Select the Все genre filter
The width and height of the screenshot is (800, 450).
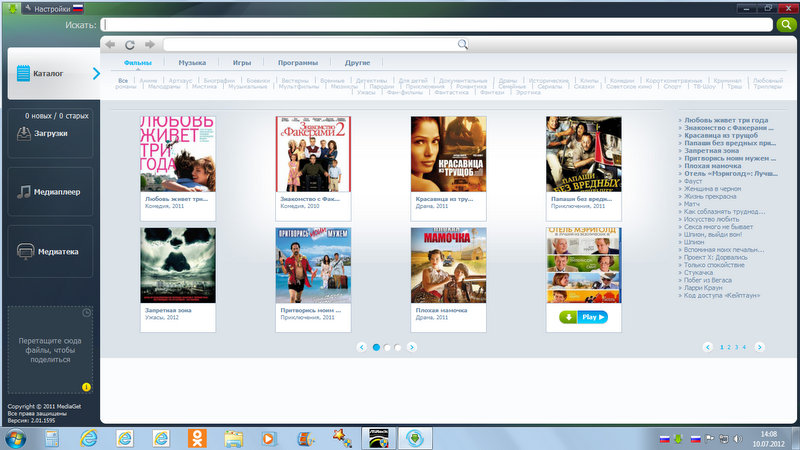coord(123,81)
